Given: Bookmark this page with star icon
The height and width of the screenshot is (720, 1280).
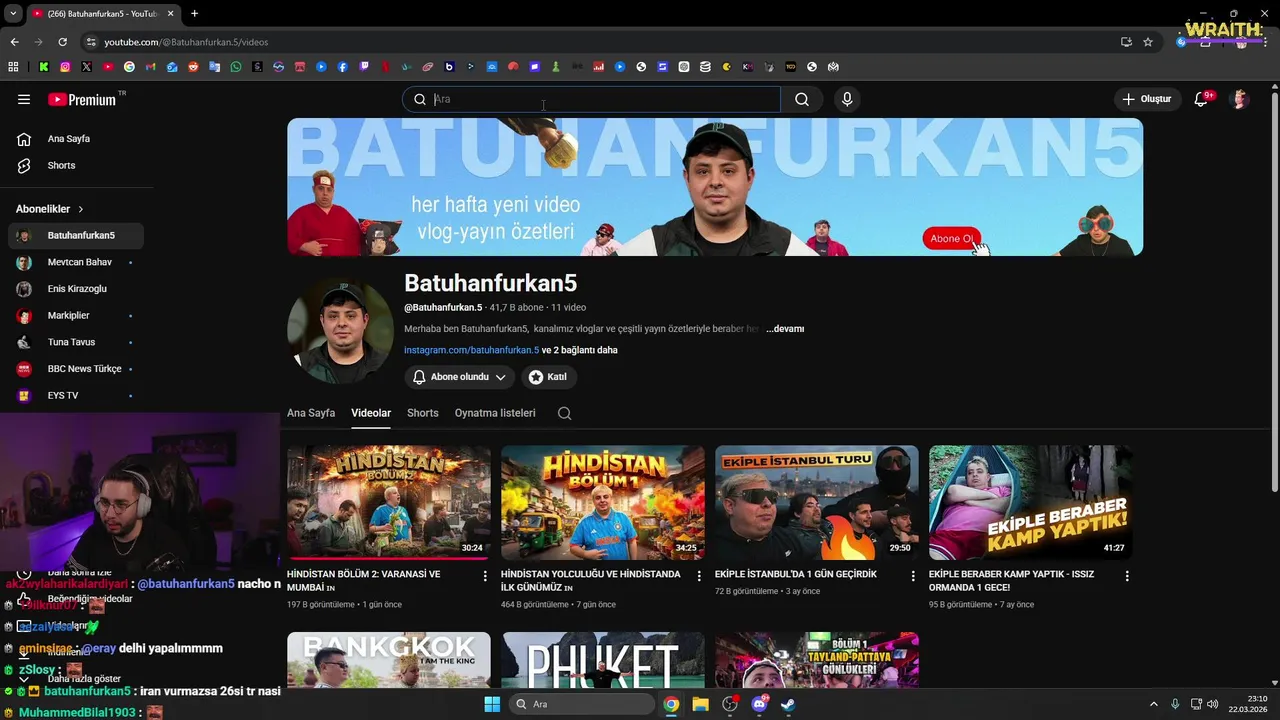Looking at the screenshot, I should coord(1148,42).
